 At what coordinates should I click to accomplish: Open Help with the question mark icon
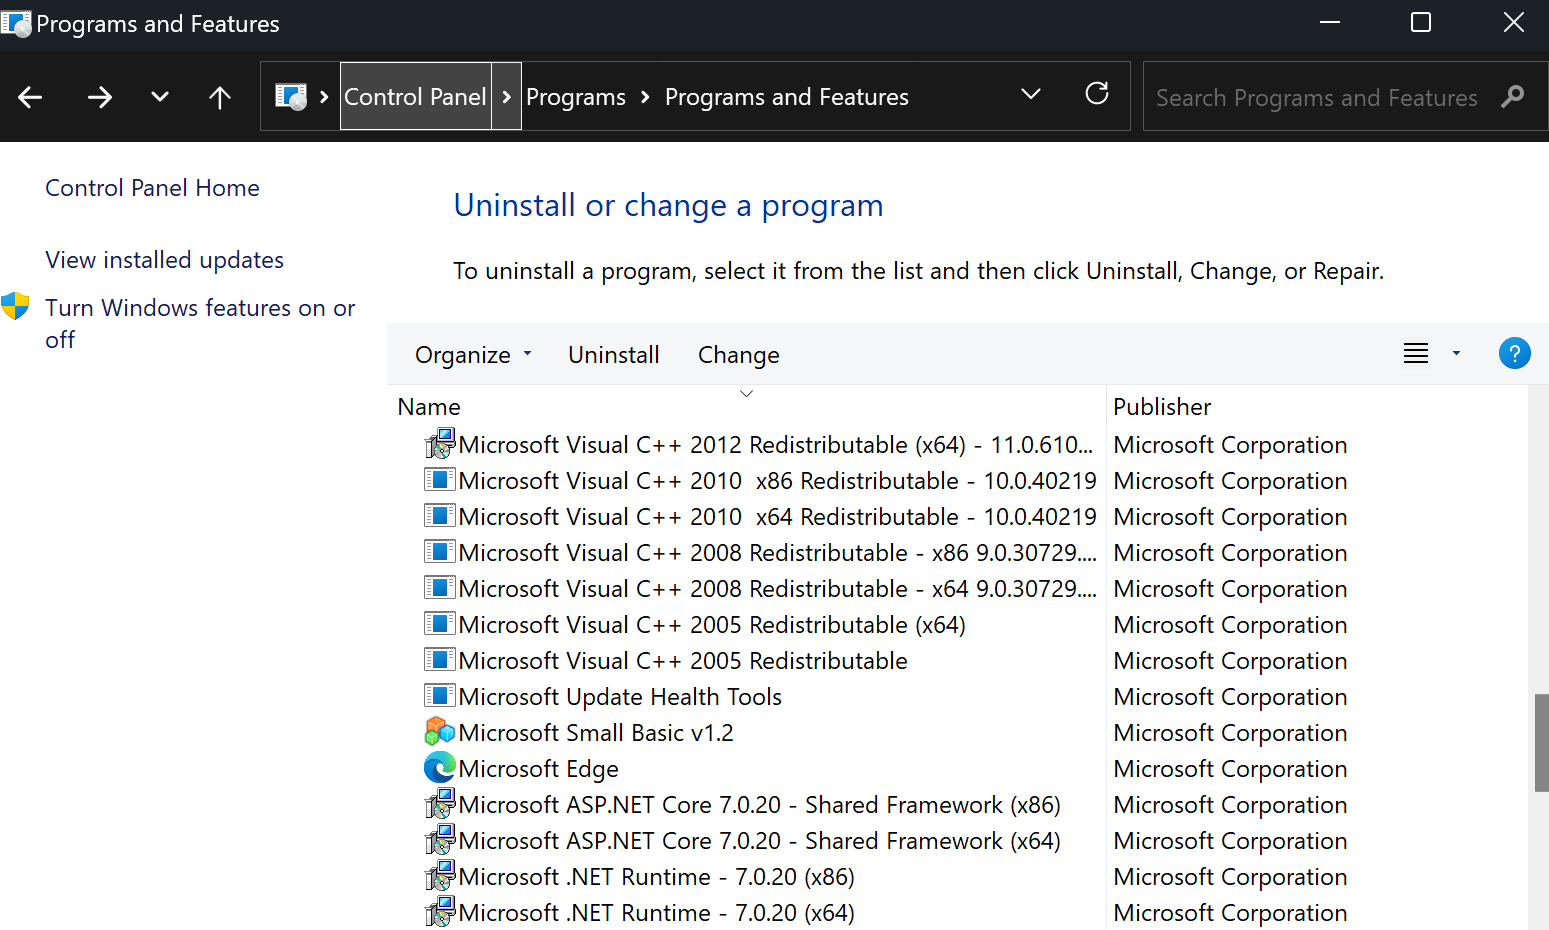tap(1515, 353)
